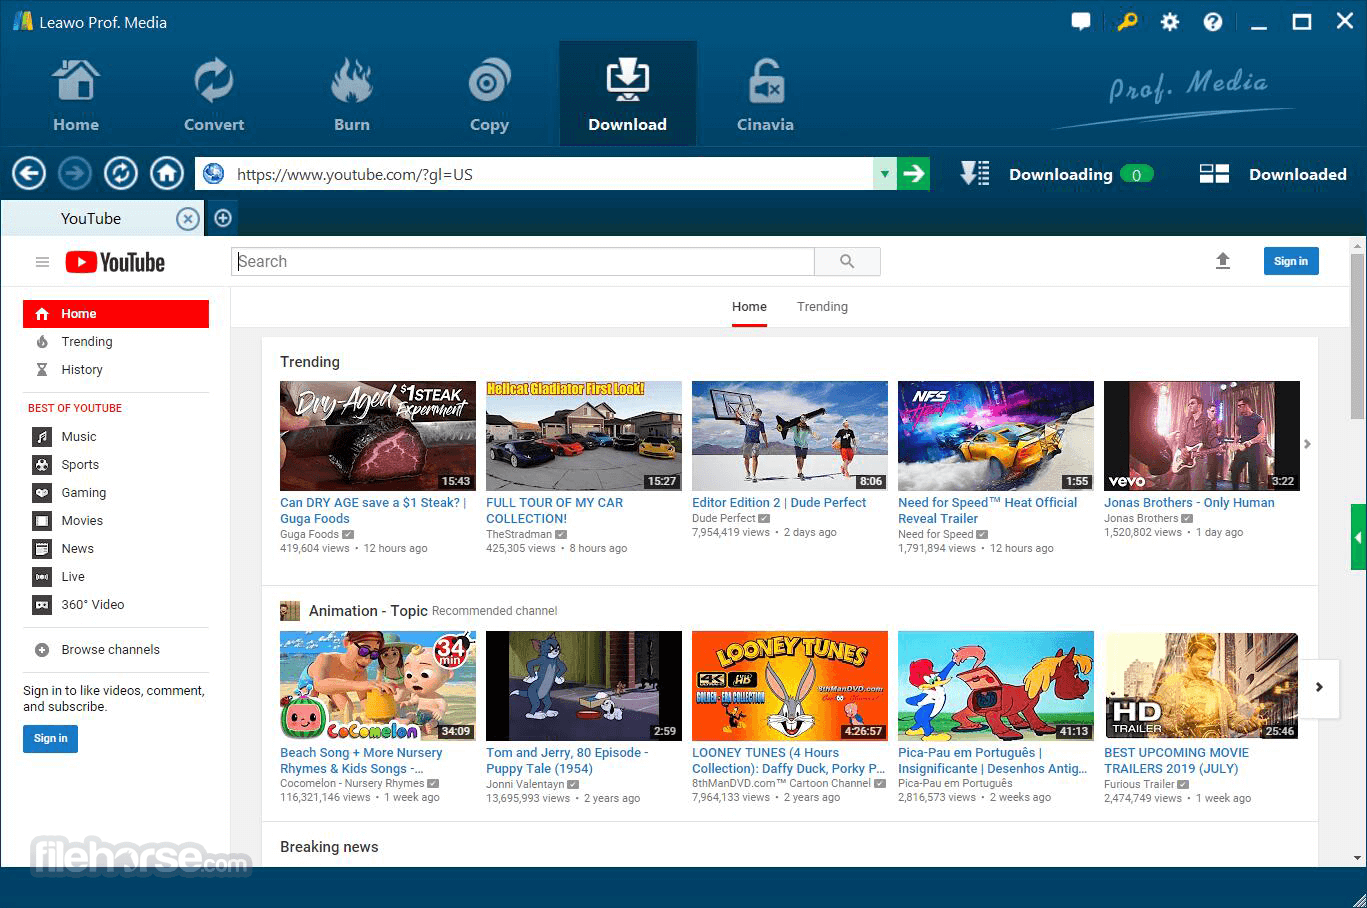Click Sign in button in sidebar
Image resolution: width=1367 pixels, height=908 pixels.
coord(50,739)
